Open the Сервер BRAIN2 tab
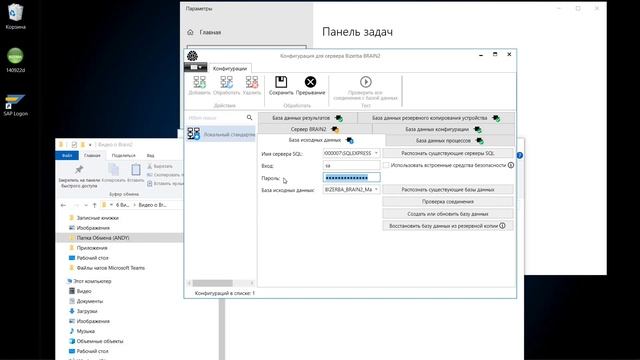Screen dimensions: 640x360 point(315,129)
